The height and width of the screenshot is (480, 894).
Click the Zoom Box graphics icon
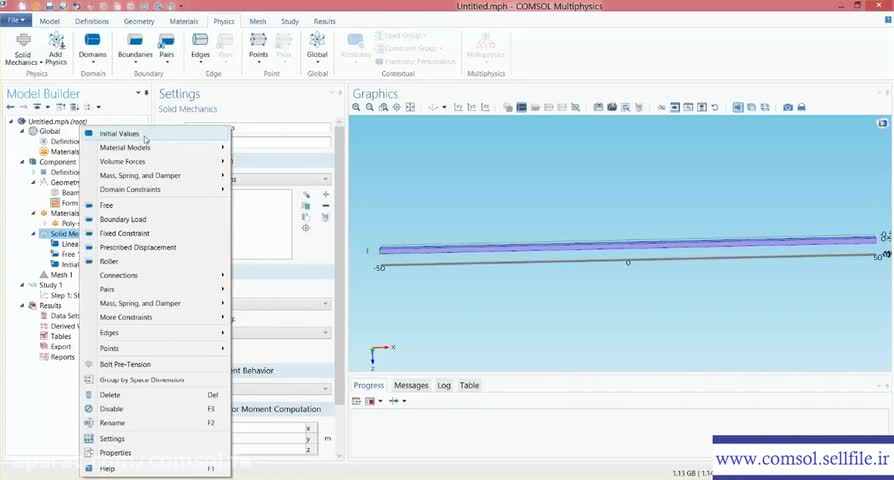[x=383, y=107]
